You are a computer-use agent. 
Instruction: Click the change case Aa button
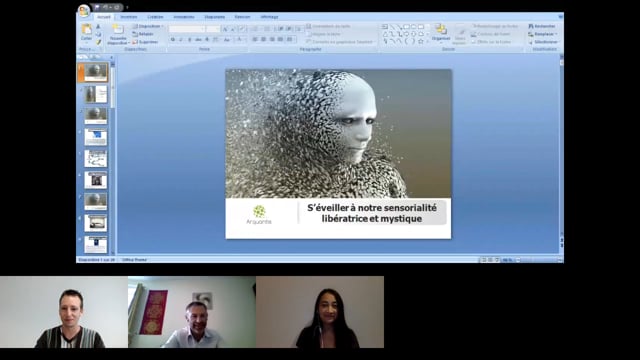pos(227,40)
